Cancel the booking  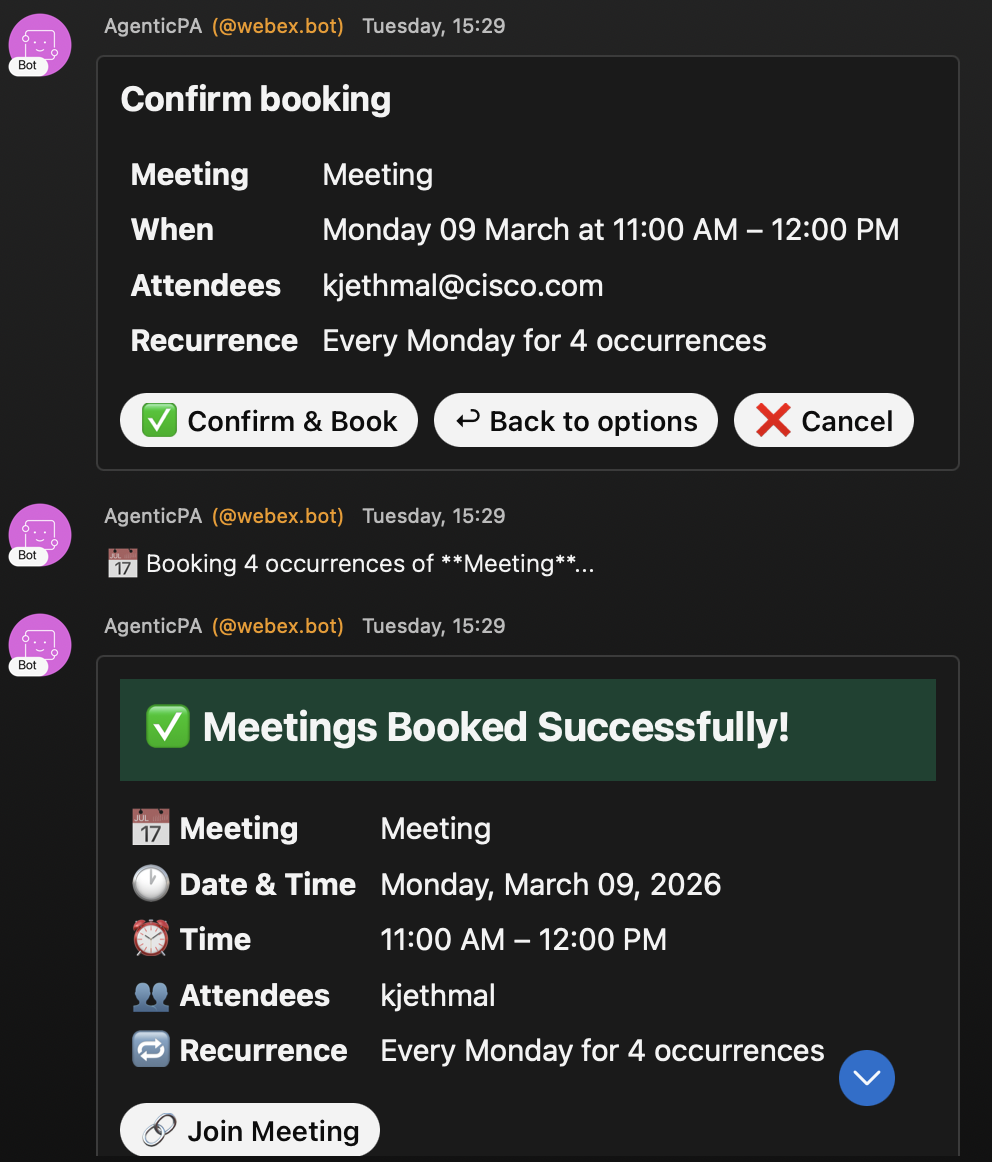click(823, 420)
